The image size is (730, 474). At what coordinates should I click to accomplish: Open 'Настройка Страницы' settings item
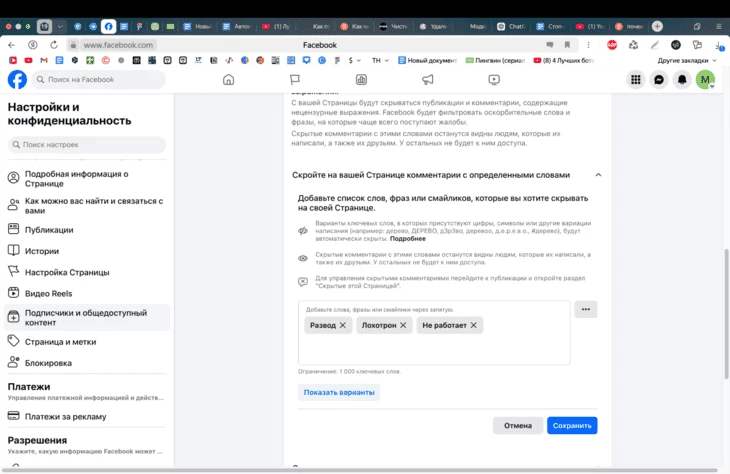click(x=87, y=272)
